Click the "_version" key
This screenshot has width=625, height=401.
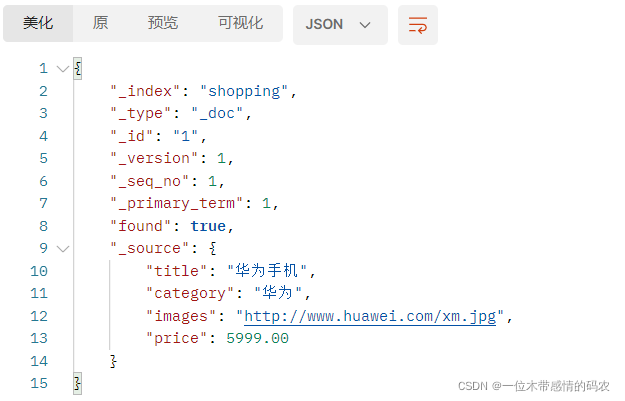[154, 158]
